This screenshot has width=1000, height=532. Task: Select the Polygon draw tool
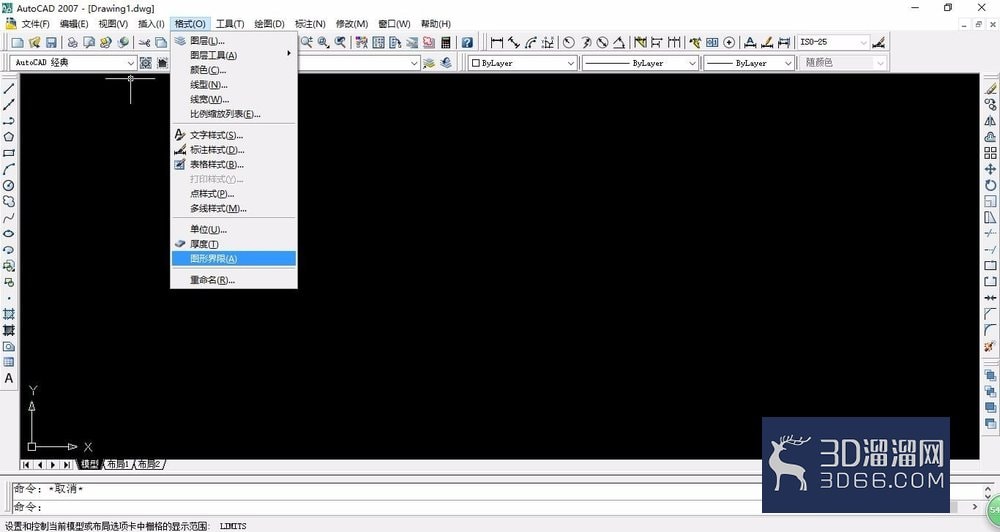[x=9, y=137]
